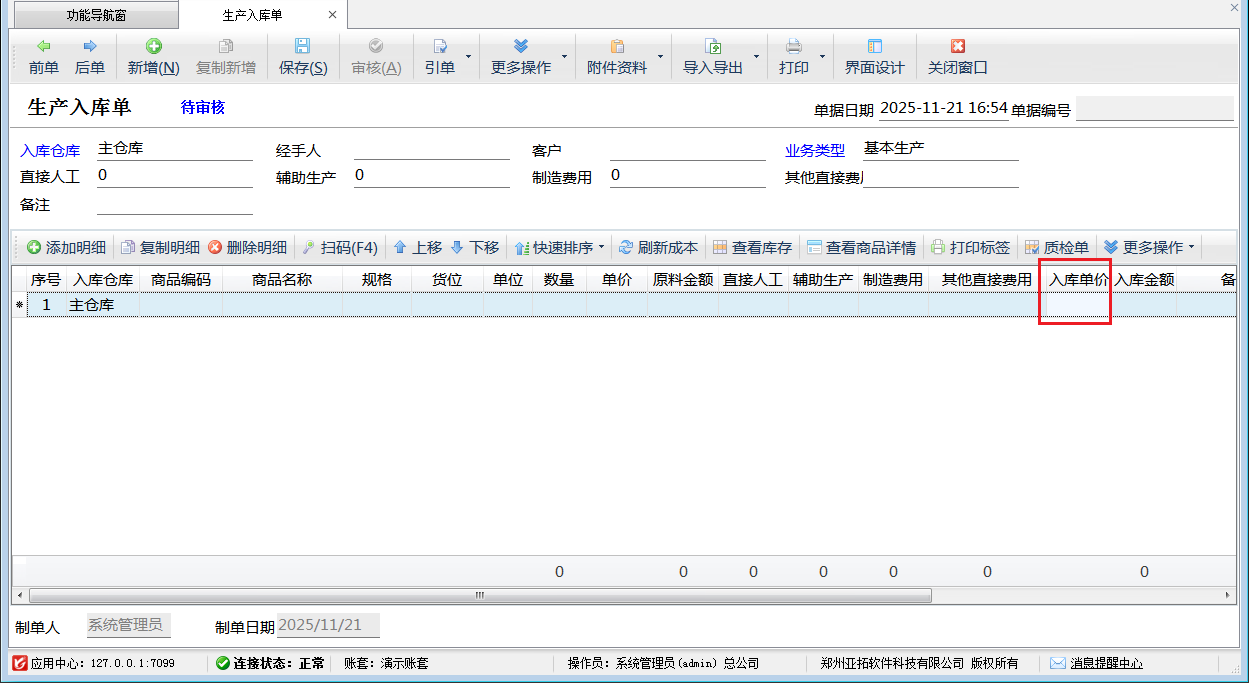Viewport: 1249px width, 683px height.
Task: Open 附件资料 attachments
Action: tap(616, 56)
